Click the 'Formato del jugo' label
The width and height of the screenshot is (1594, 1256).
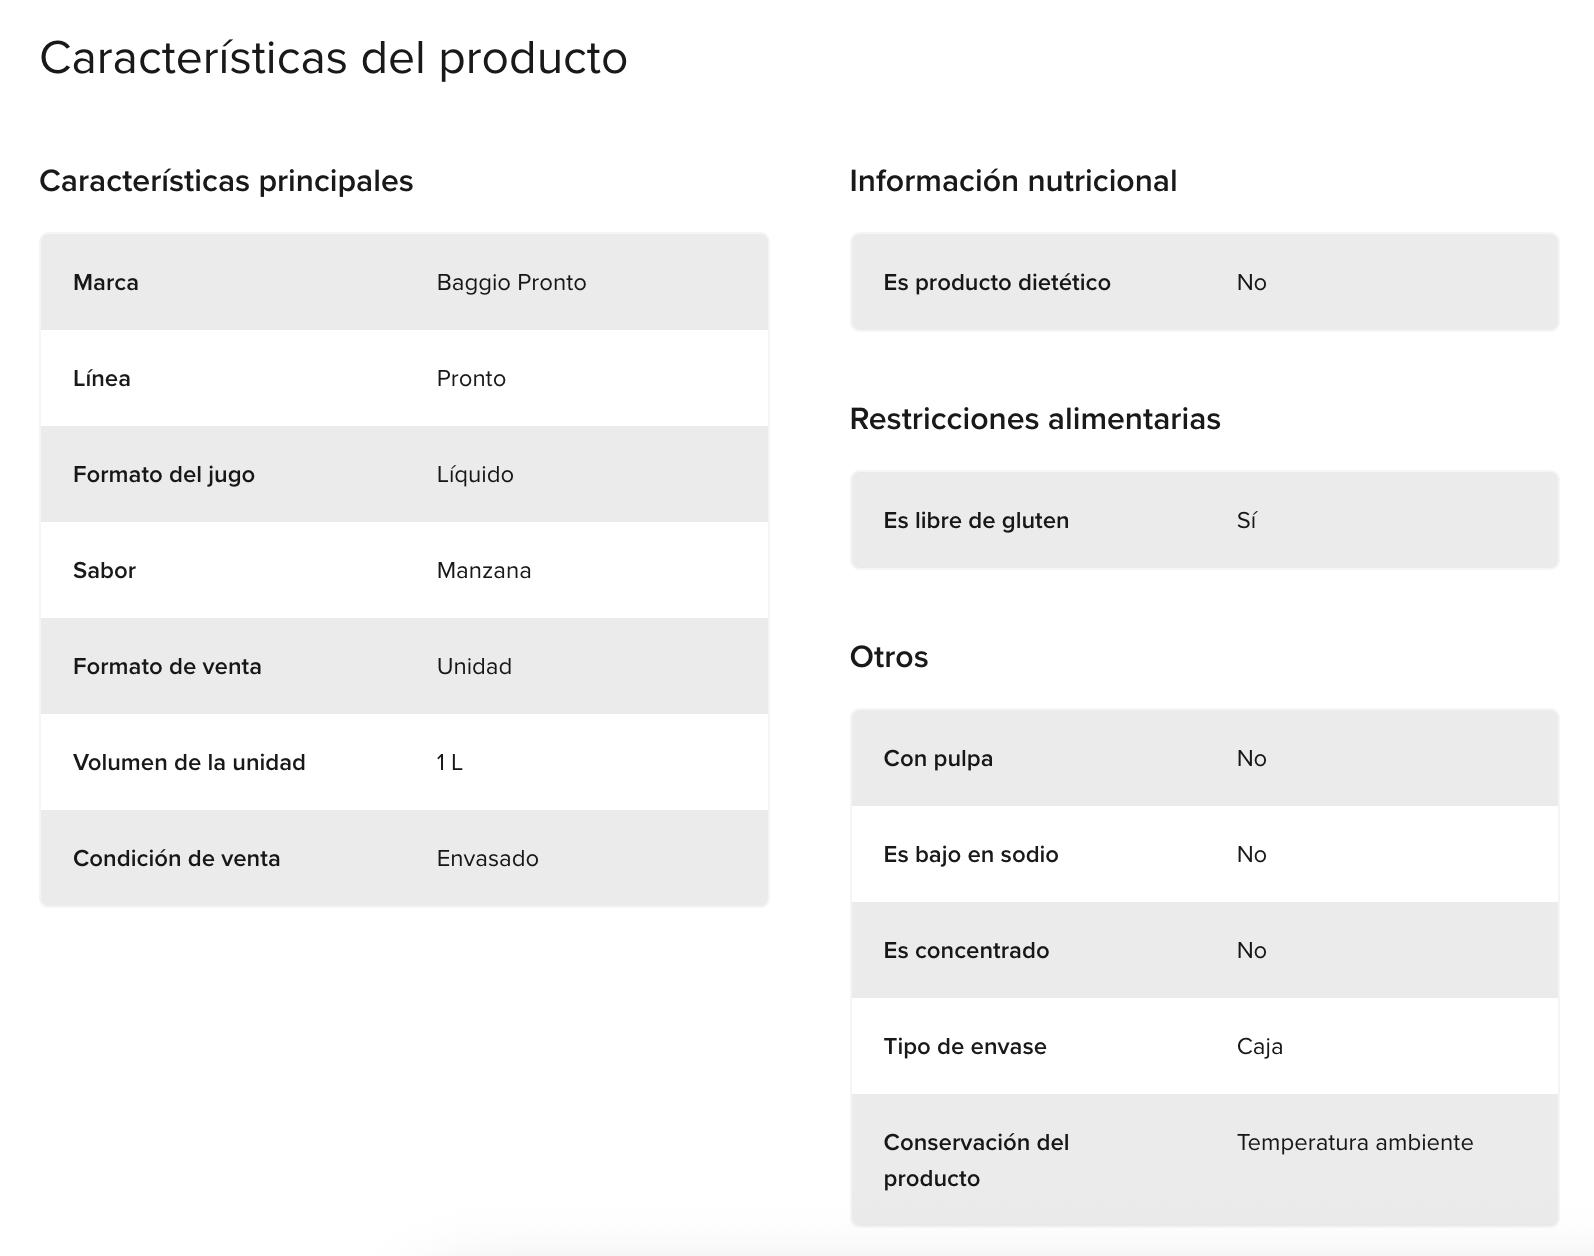(164, 475)
